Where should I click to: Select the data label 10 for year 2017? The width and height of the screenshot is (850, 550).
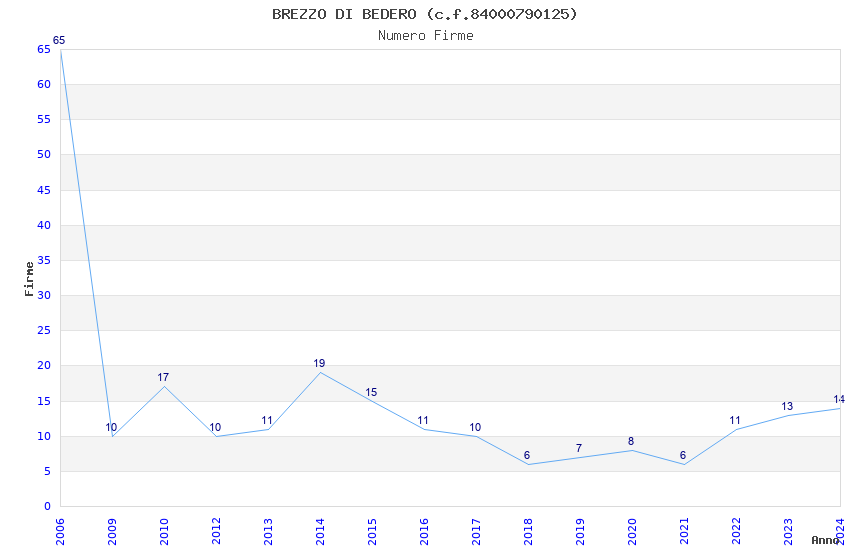point(475,428)
